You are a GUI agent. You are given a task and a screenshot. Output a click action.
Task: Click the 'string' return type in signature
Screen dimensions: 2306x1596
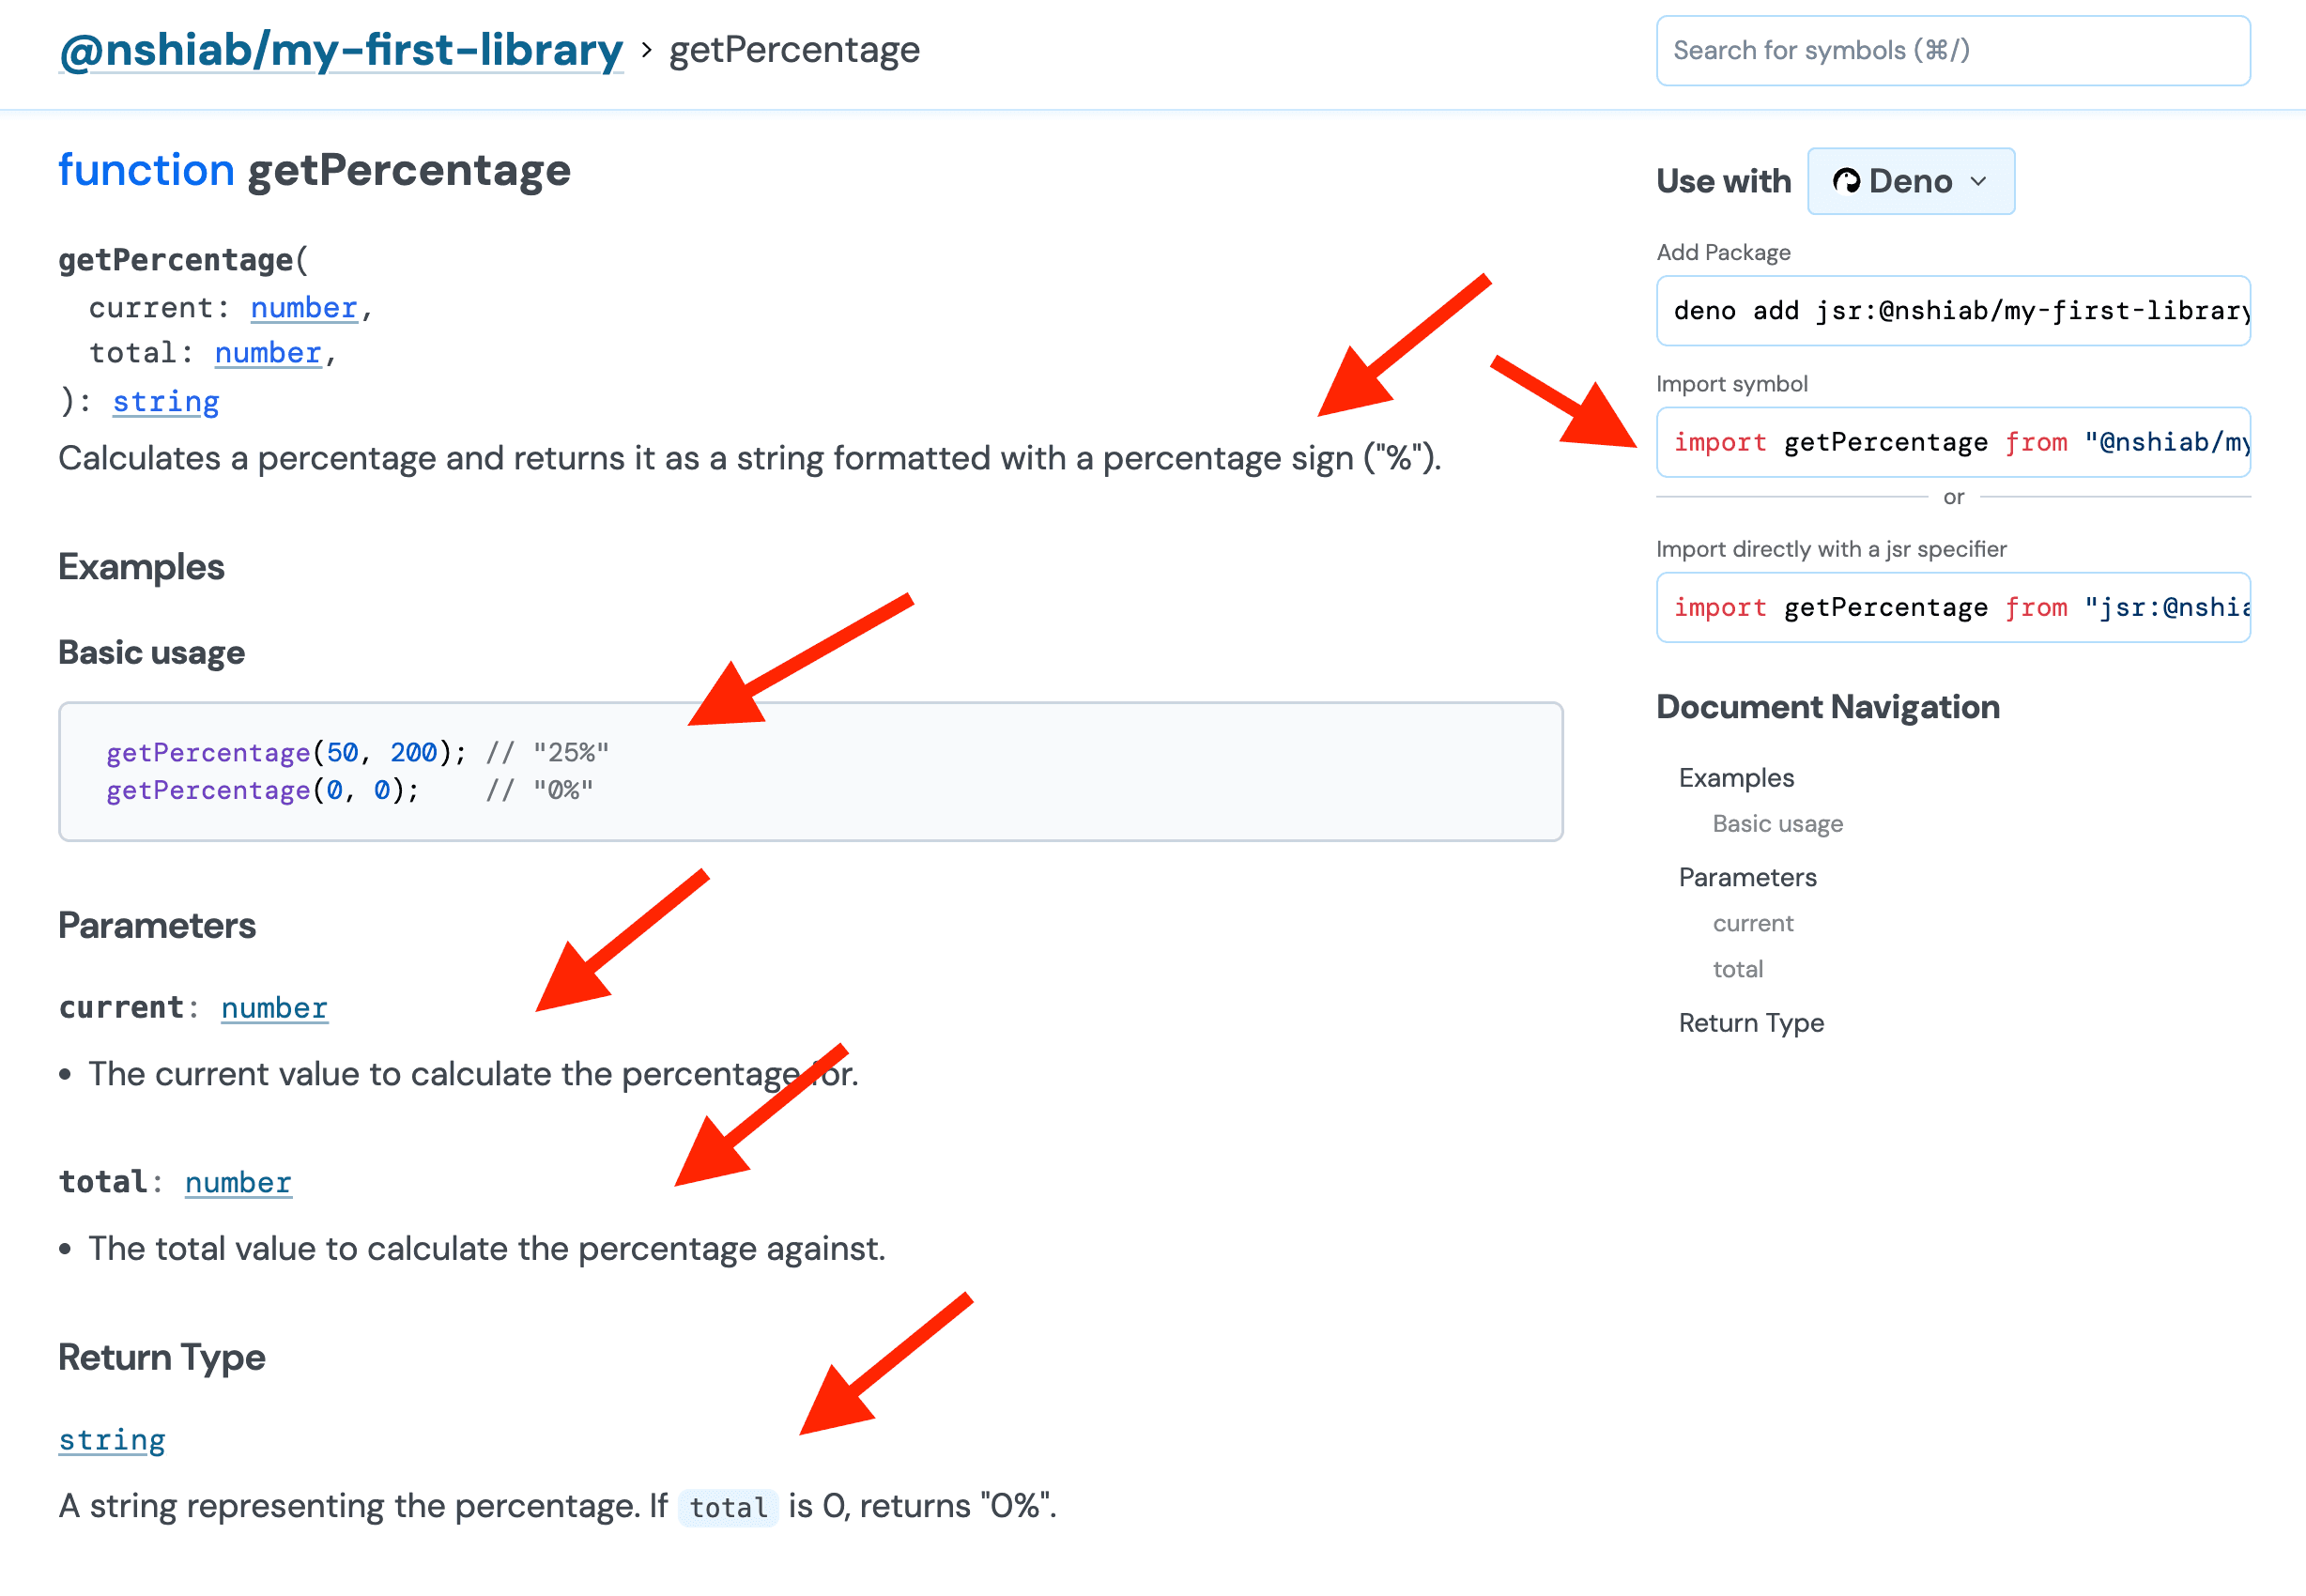(x=165, y=402)
